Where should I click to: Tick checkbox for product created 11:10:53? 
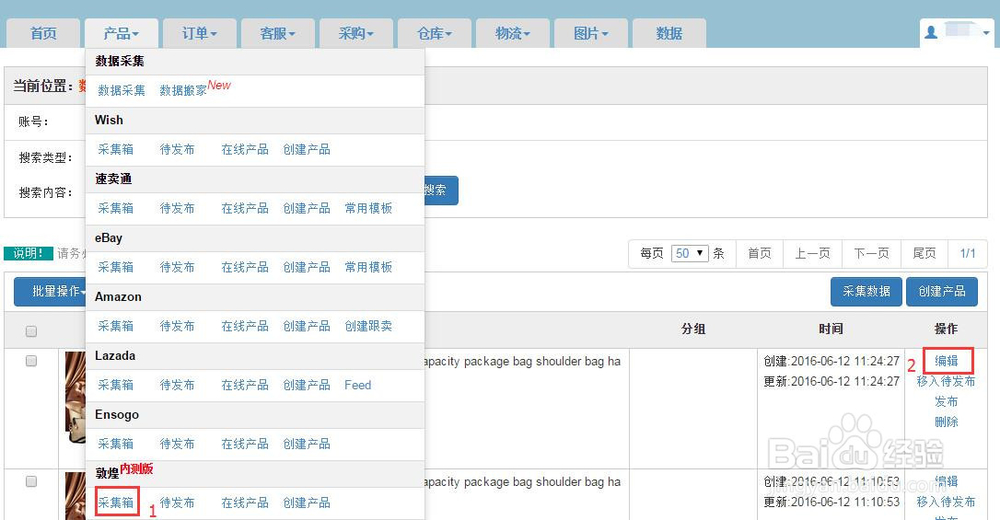pos(31,482)
